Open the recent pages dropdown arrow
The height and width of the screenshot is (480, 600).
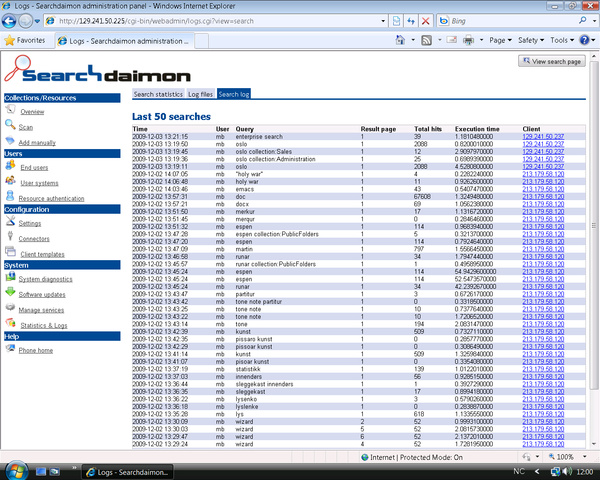pos(37,21)
